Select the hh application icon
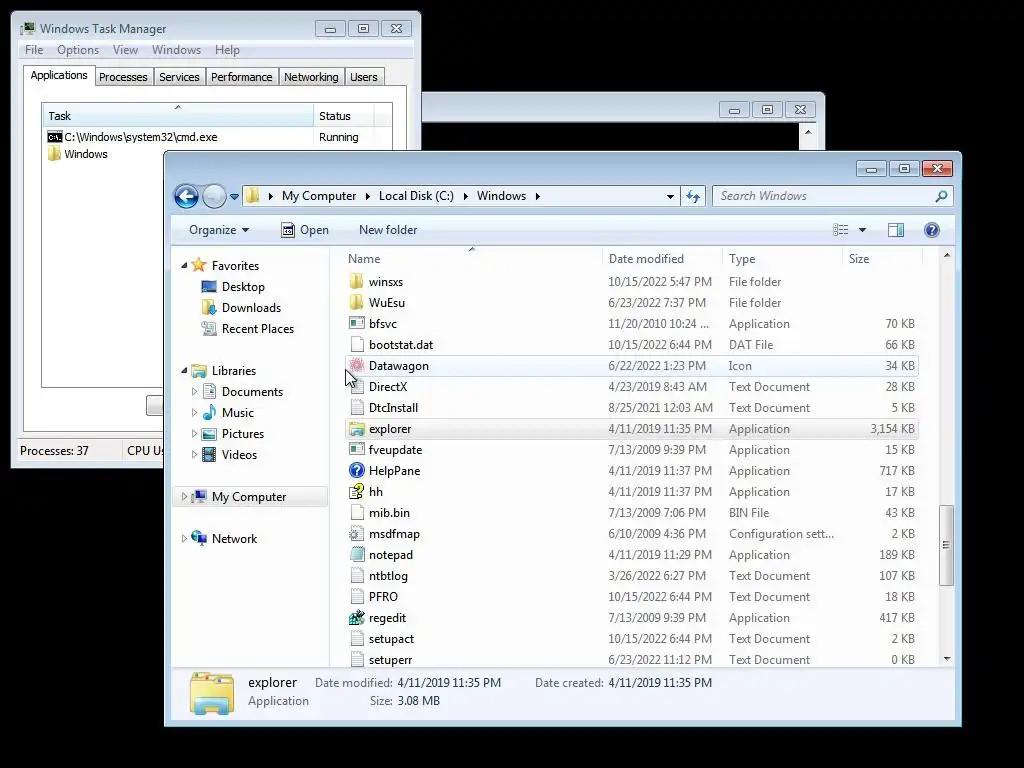Image resolution: width=1024 pixels, height=768 pixels. coord(357,491)
